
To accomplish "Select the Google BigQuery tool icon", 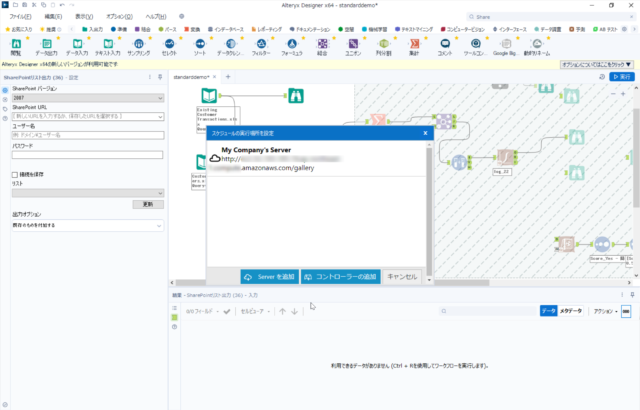I will point(506,44).
